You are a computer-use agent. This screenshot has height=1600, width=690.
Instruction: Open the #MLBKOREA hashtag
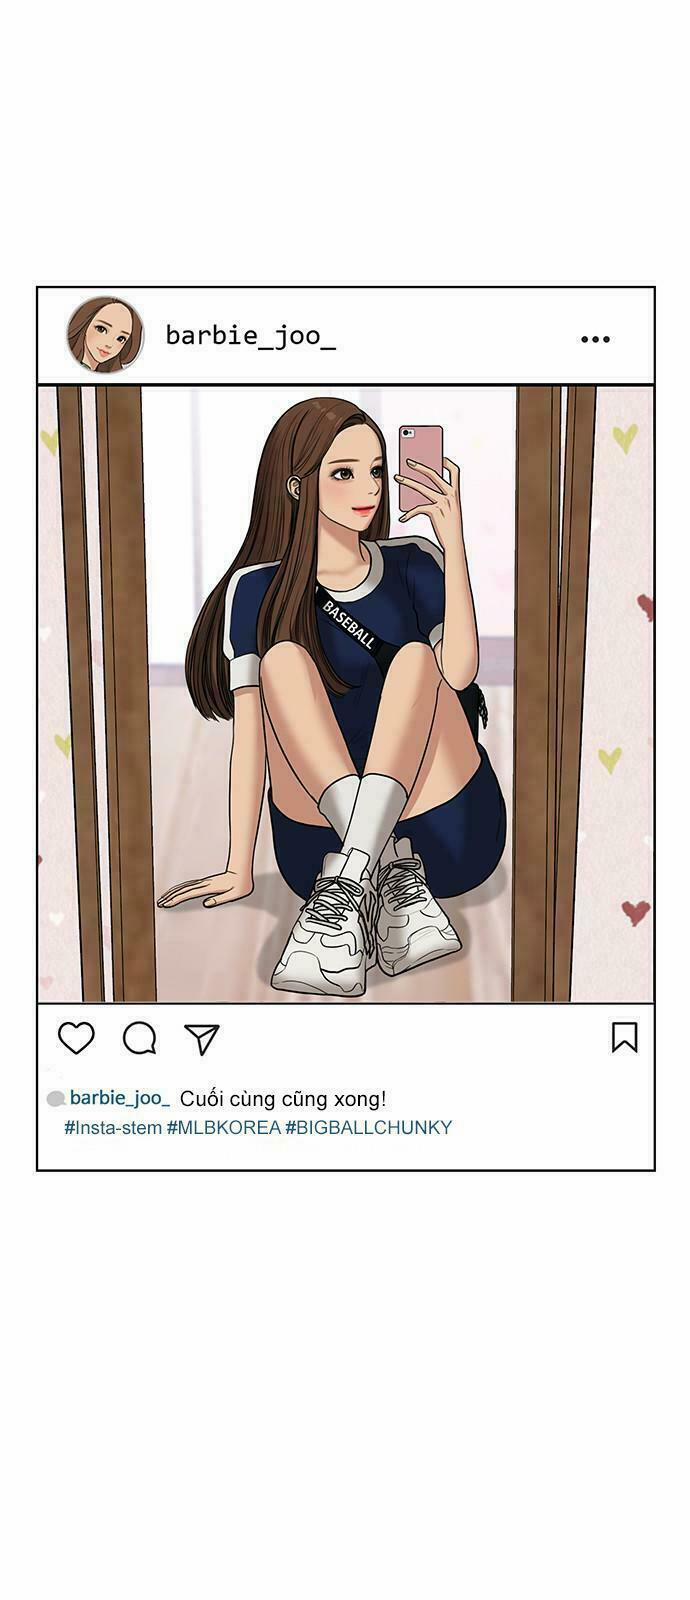(223, 1127)
